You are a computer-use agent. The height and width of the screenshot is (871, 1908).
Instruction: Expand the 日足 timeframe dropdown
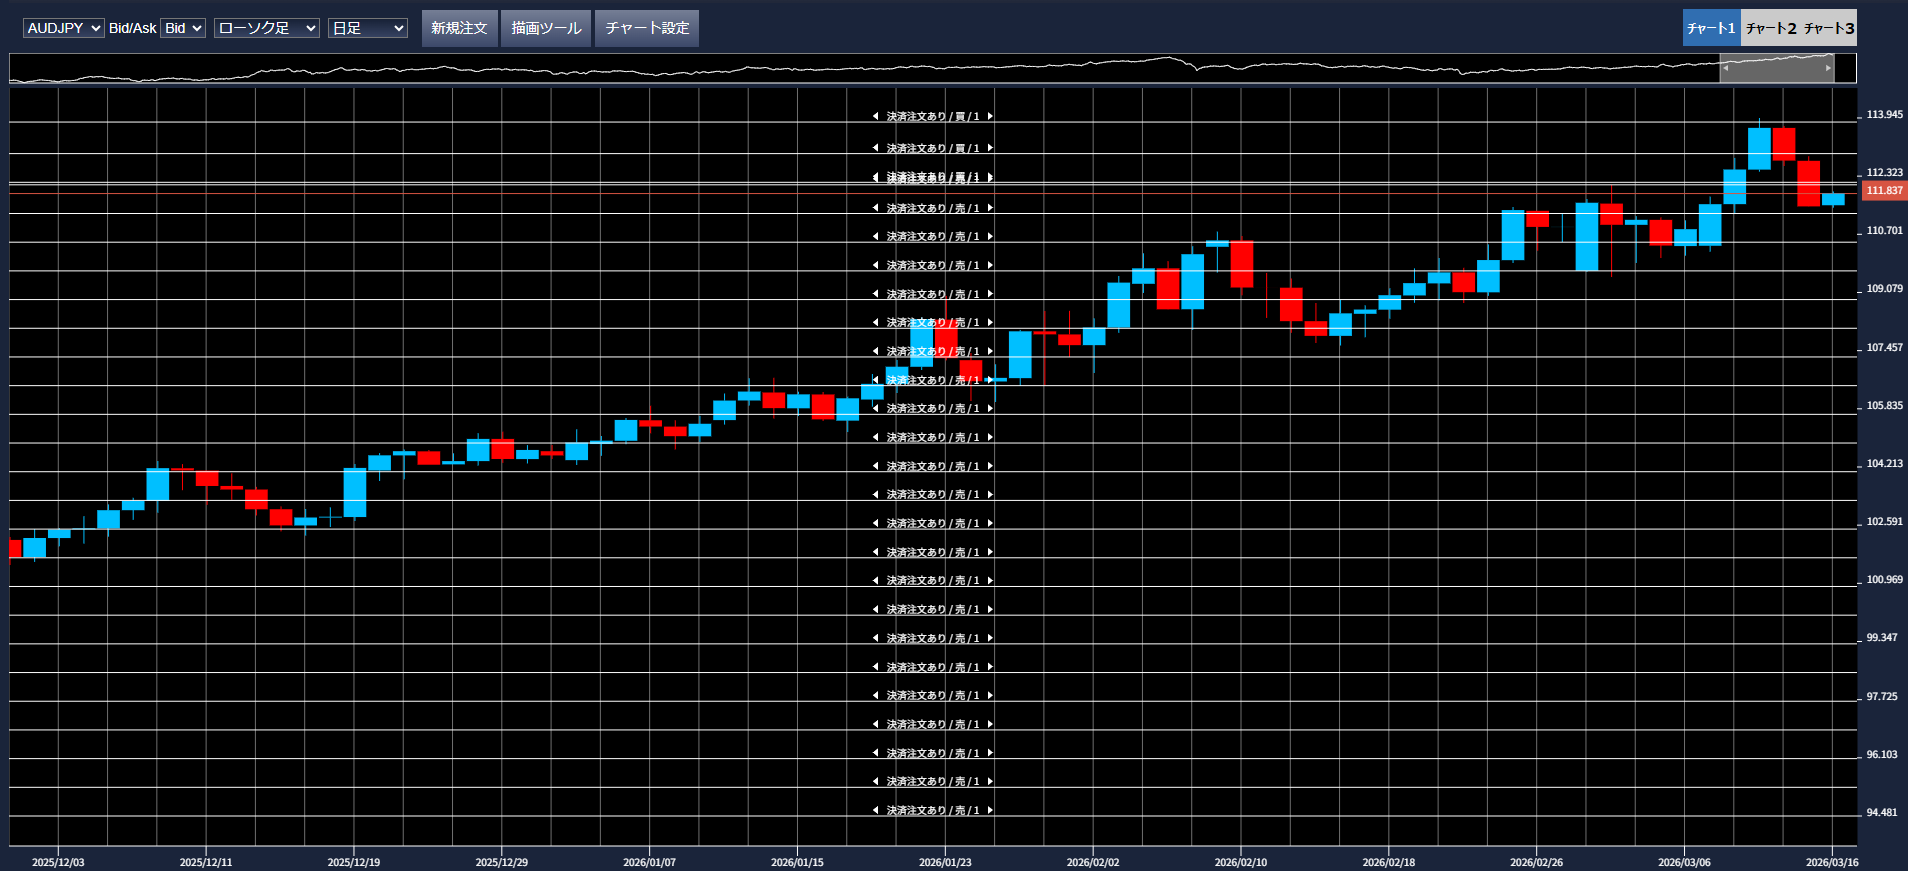tap(367, 28)
